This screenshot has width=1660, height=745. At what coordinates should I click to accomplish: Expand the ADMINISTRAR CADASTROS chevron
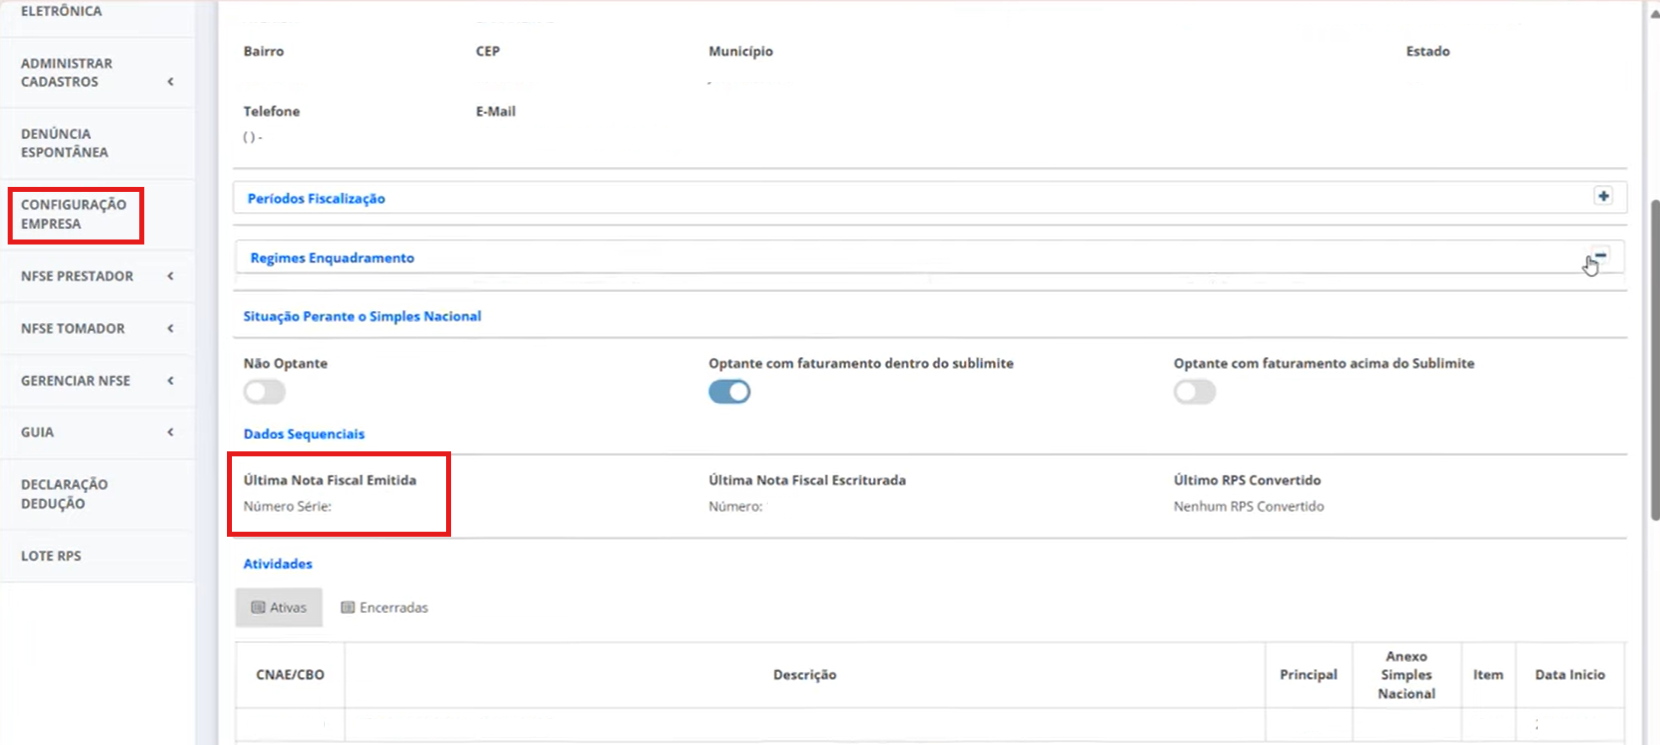(x=171, y=82)
